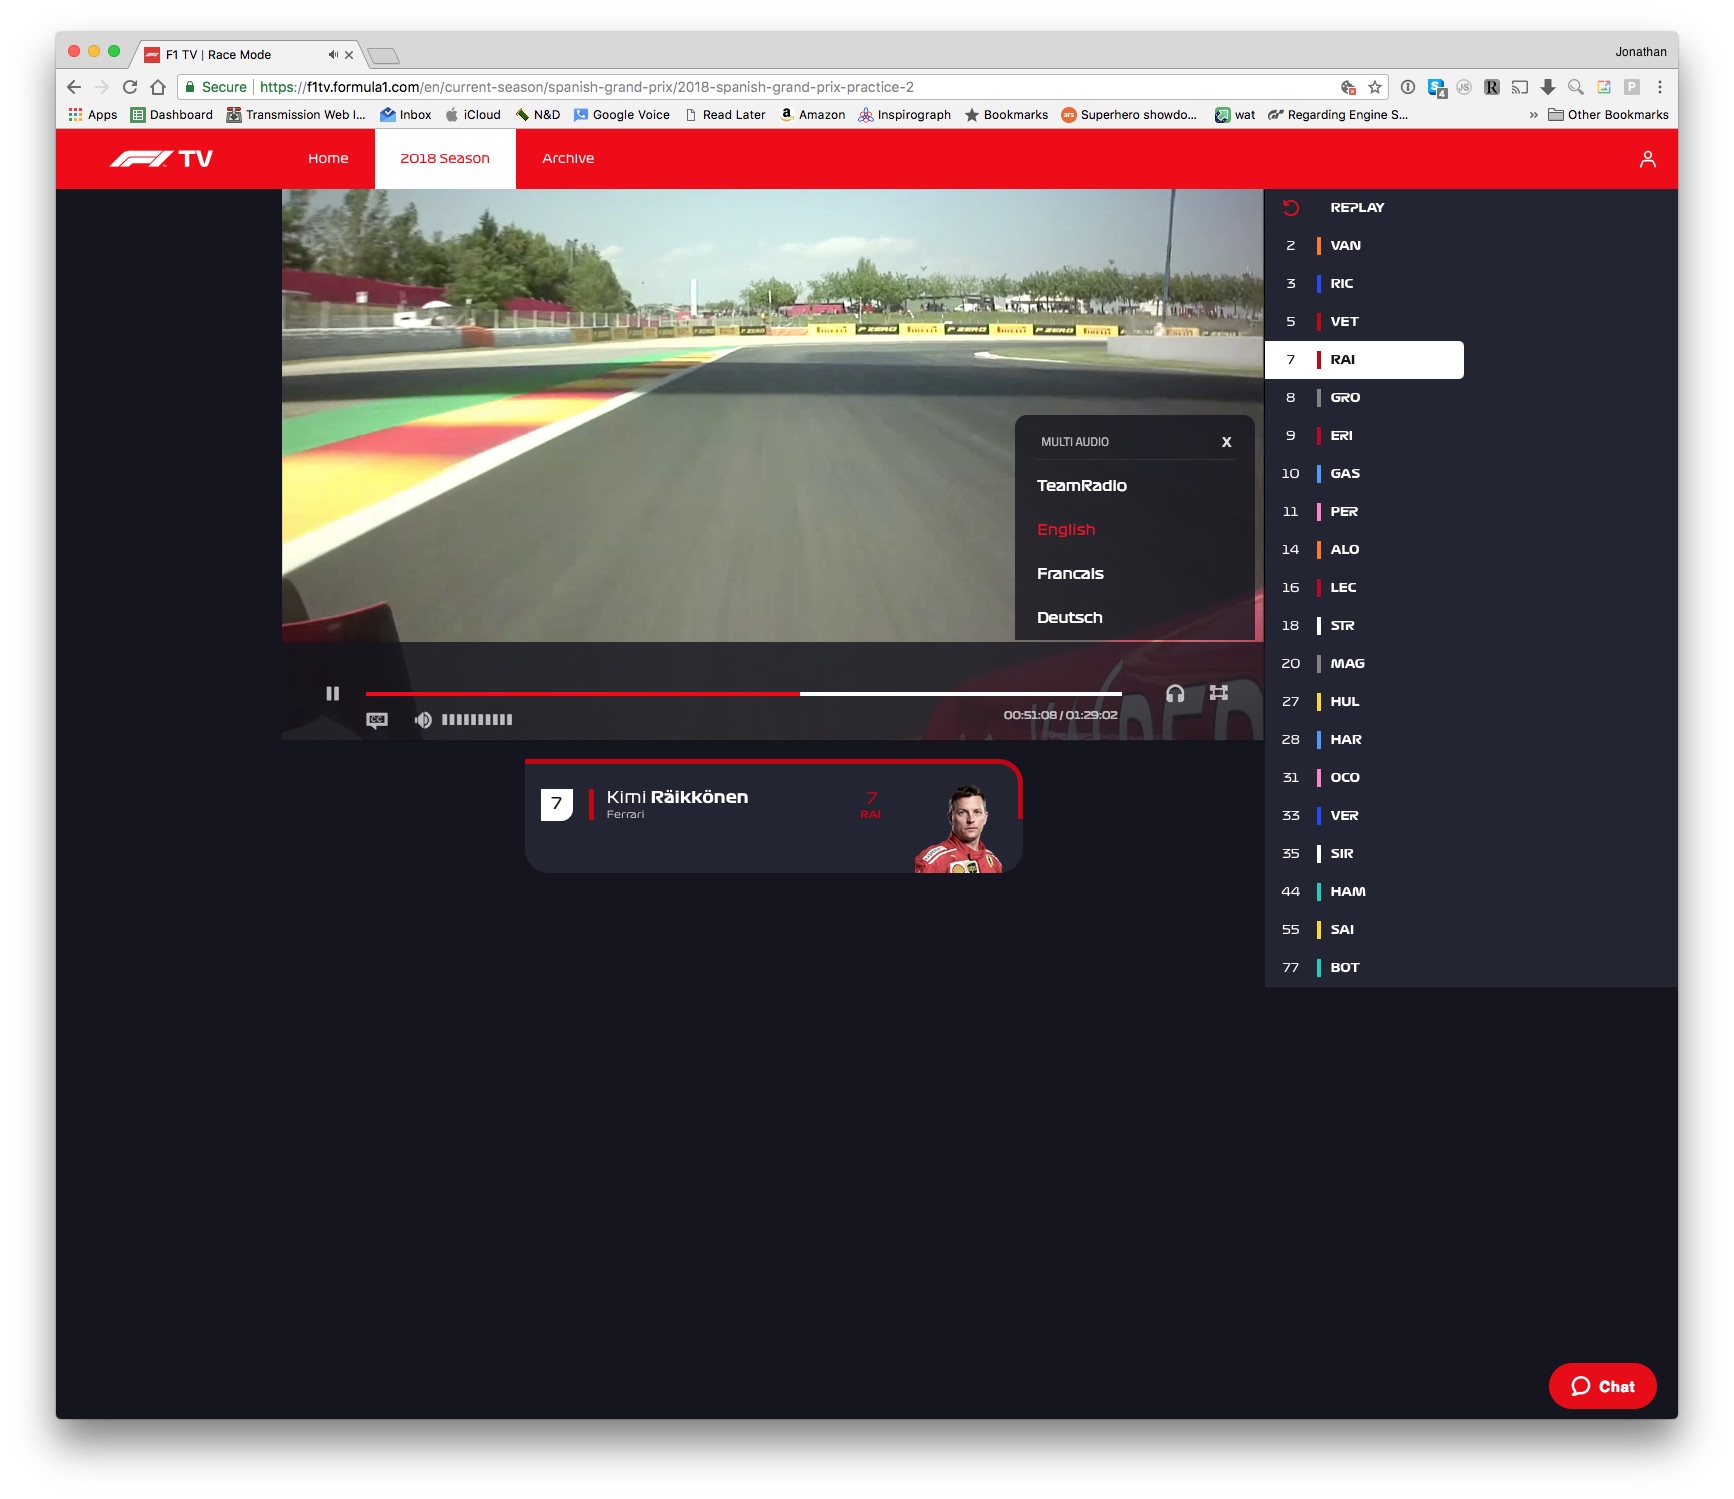Open the Chat support button
The width and height of the screenshot is (1734, 1499).
[x=1602, y=1386]
